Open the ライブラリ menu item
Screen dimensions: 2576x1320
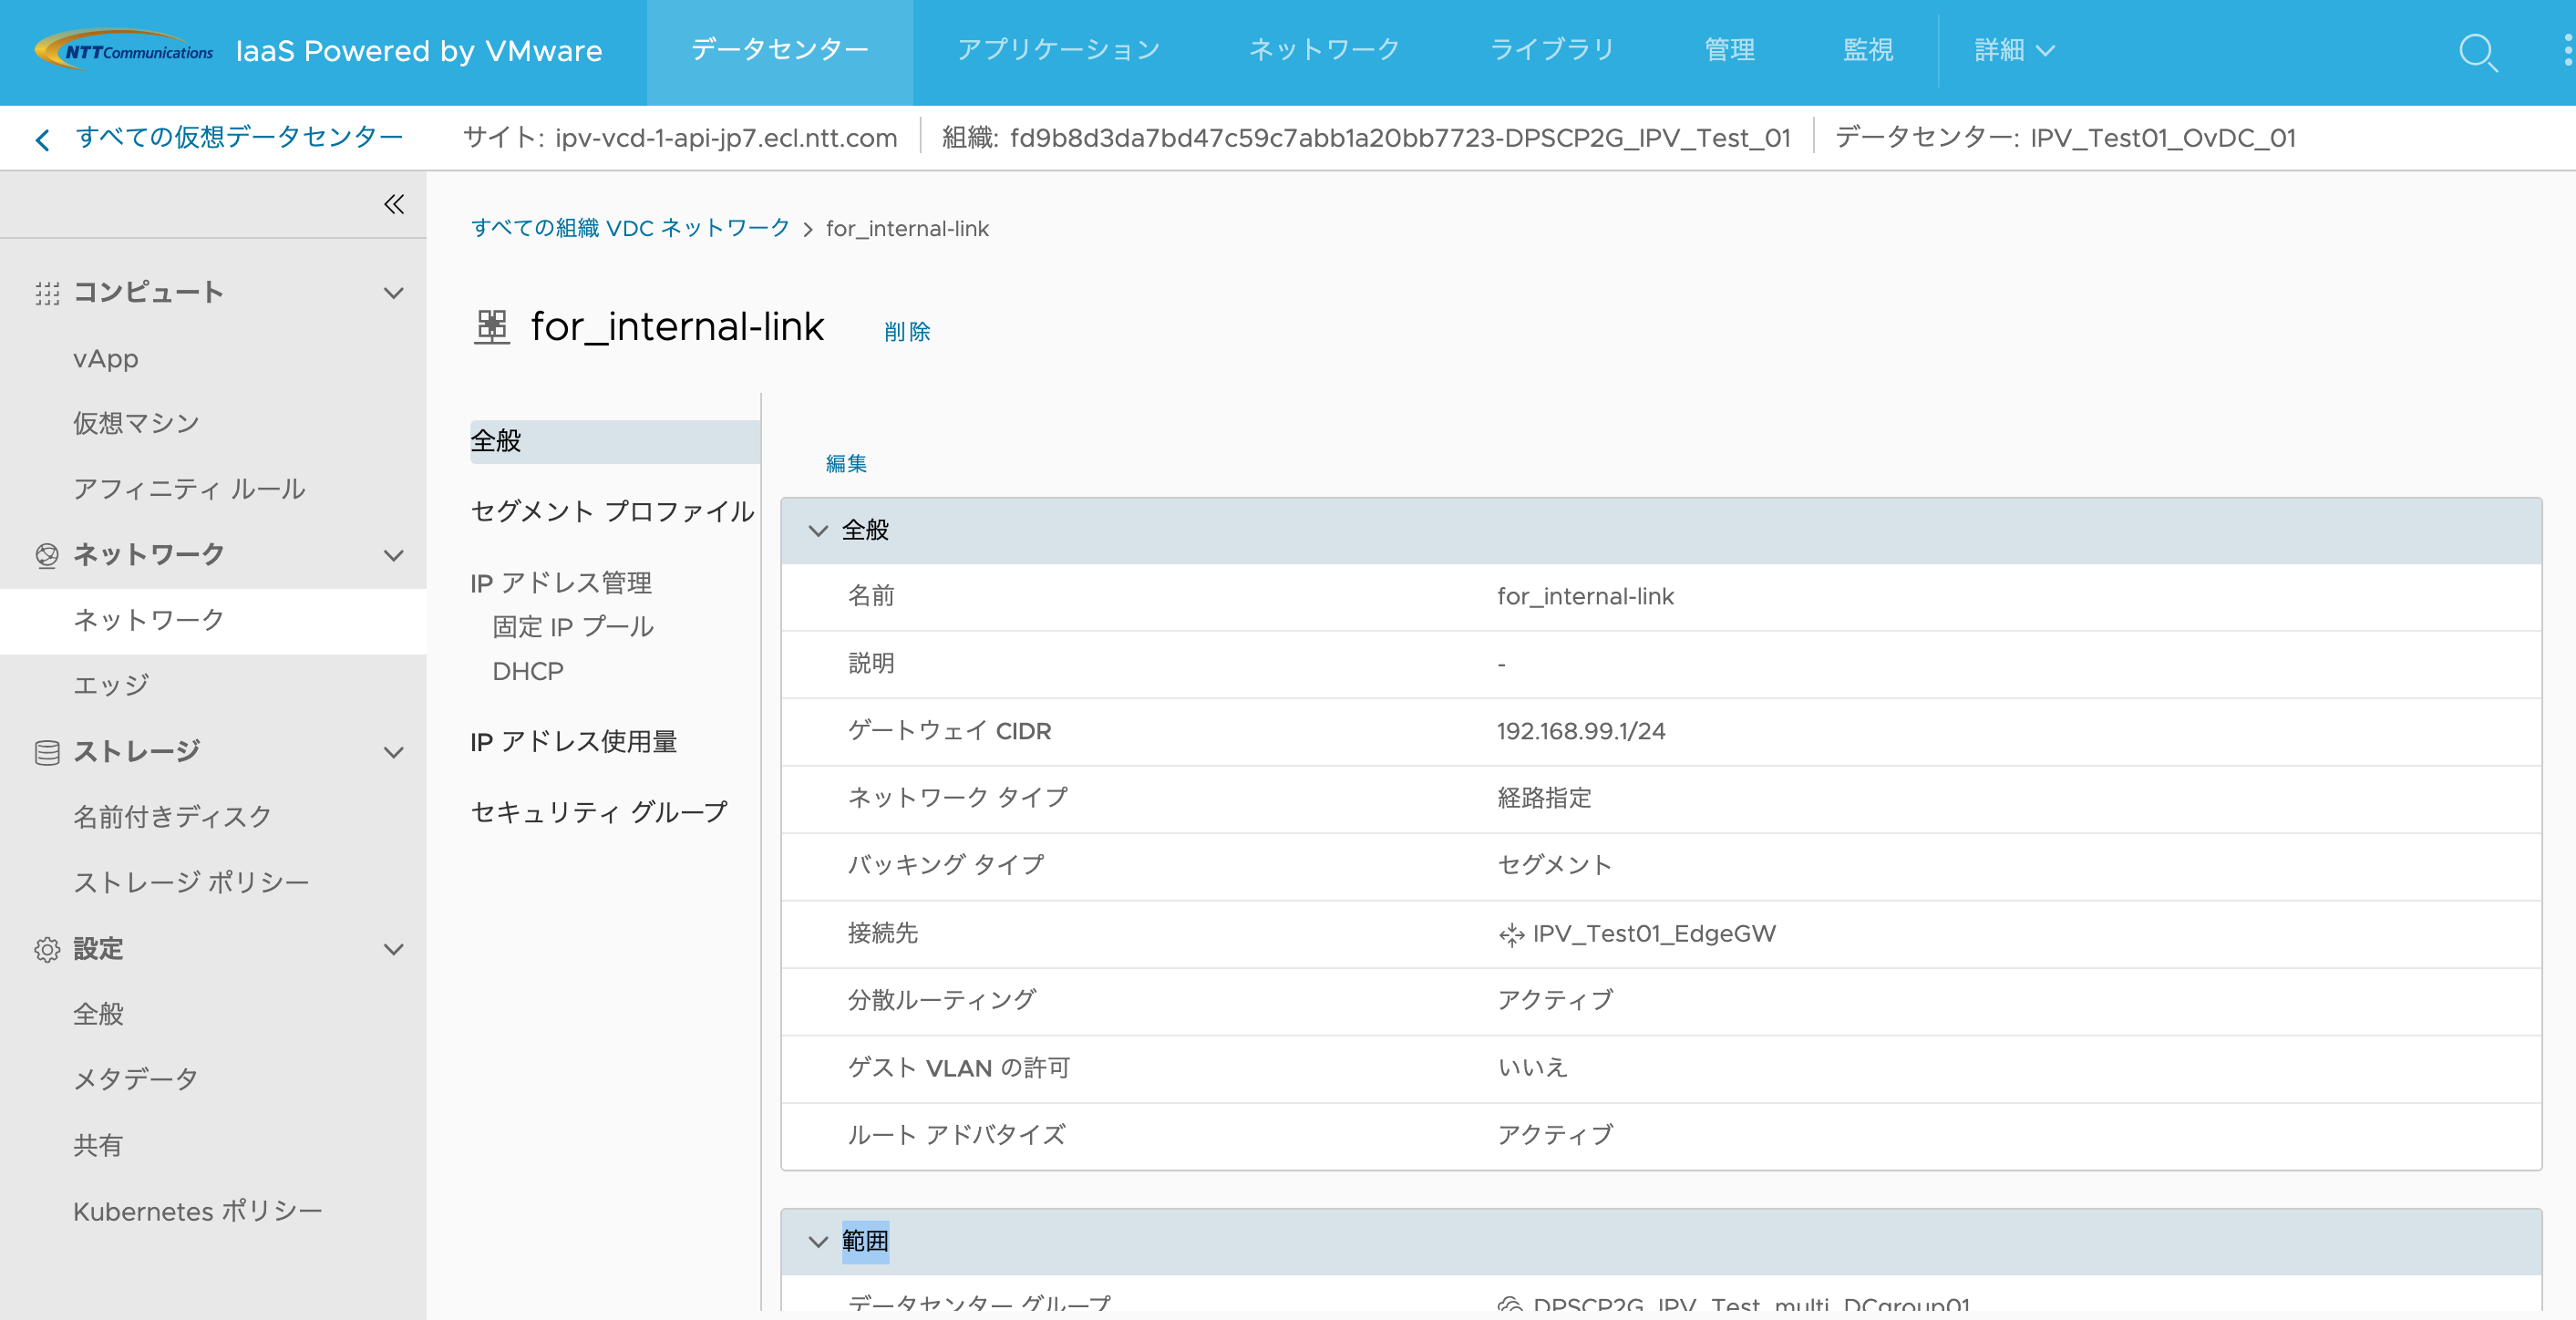click(x=1551, y=49)
